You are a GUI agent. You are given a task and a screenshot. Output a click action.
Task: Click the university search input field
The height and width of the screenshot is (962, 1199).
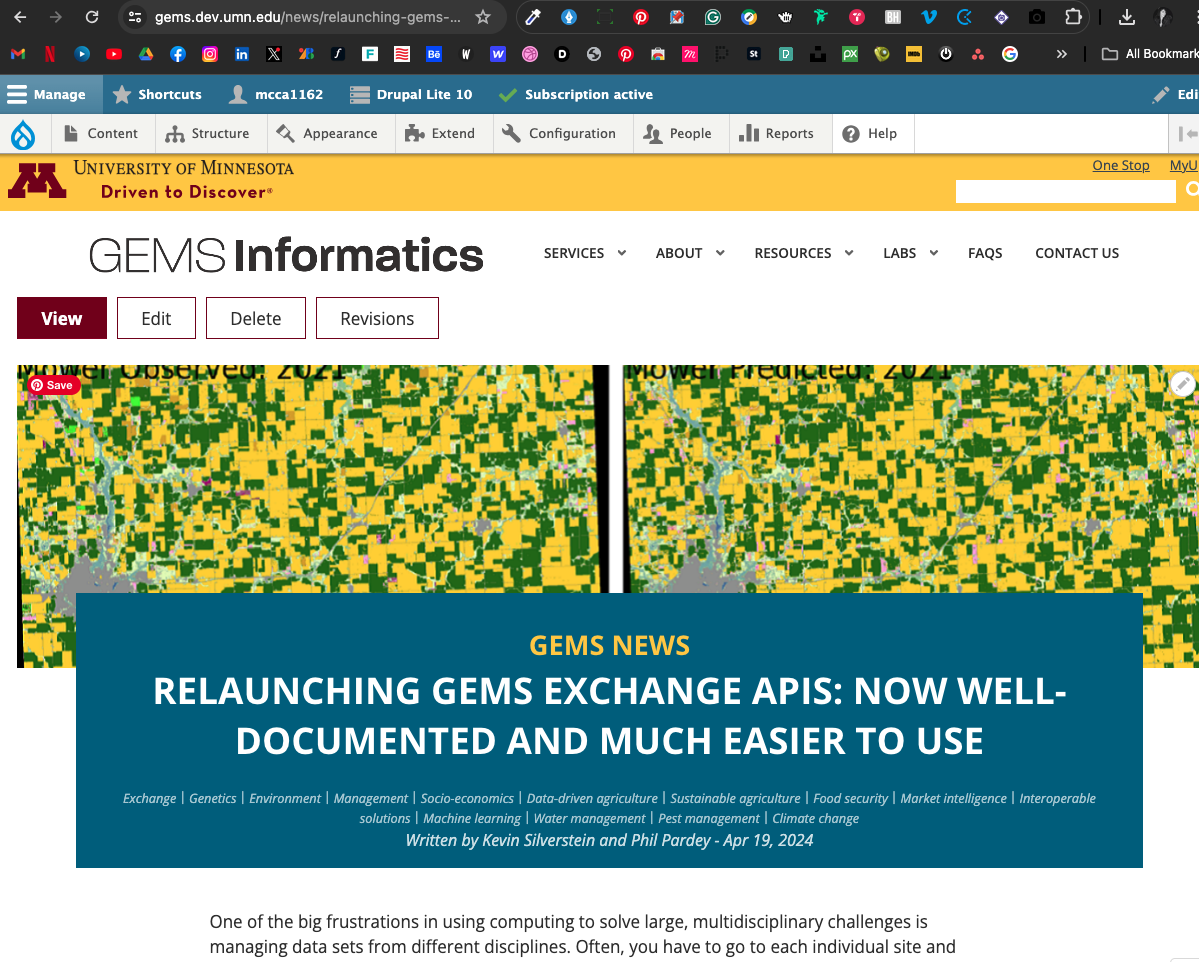(x=1065, y=191)
